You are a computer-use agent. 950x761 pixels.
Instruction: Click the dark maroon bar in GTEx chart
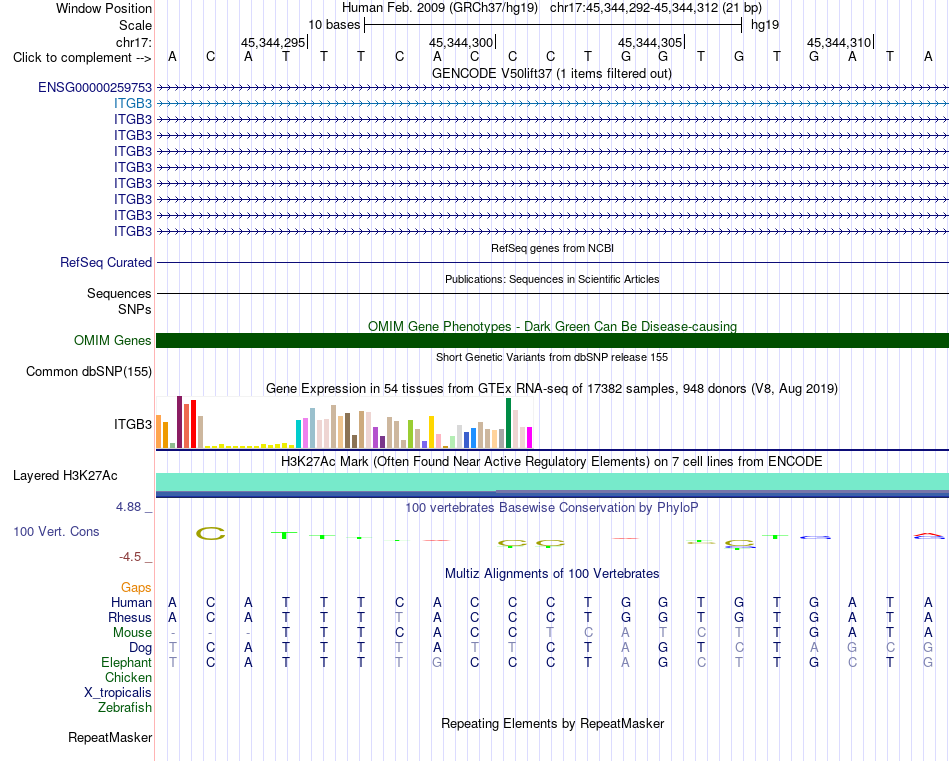[x=179, y=422]
